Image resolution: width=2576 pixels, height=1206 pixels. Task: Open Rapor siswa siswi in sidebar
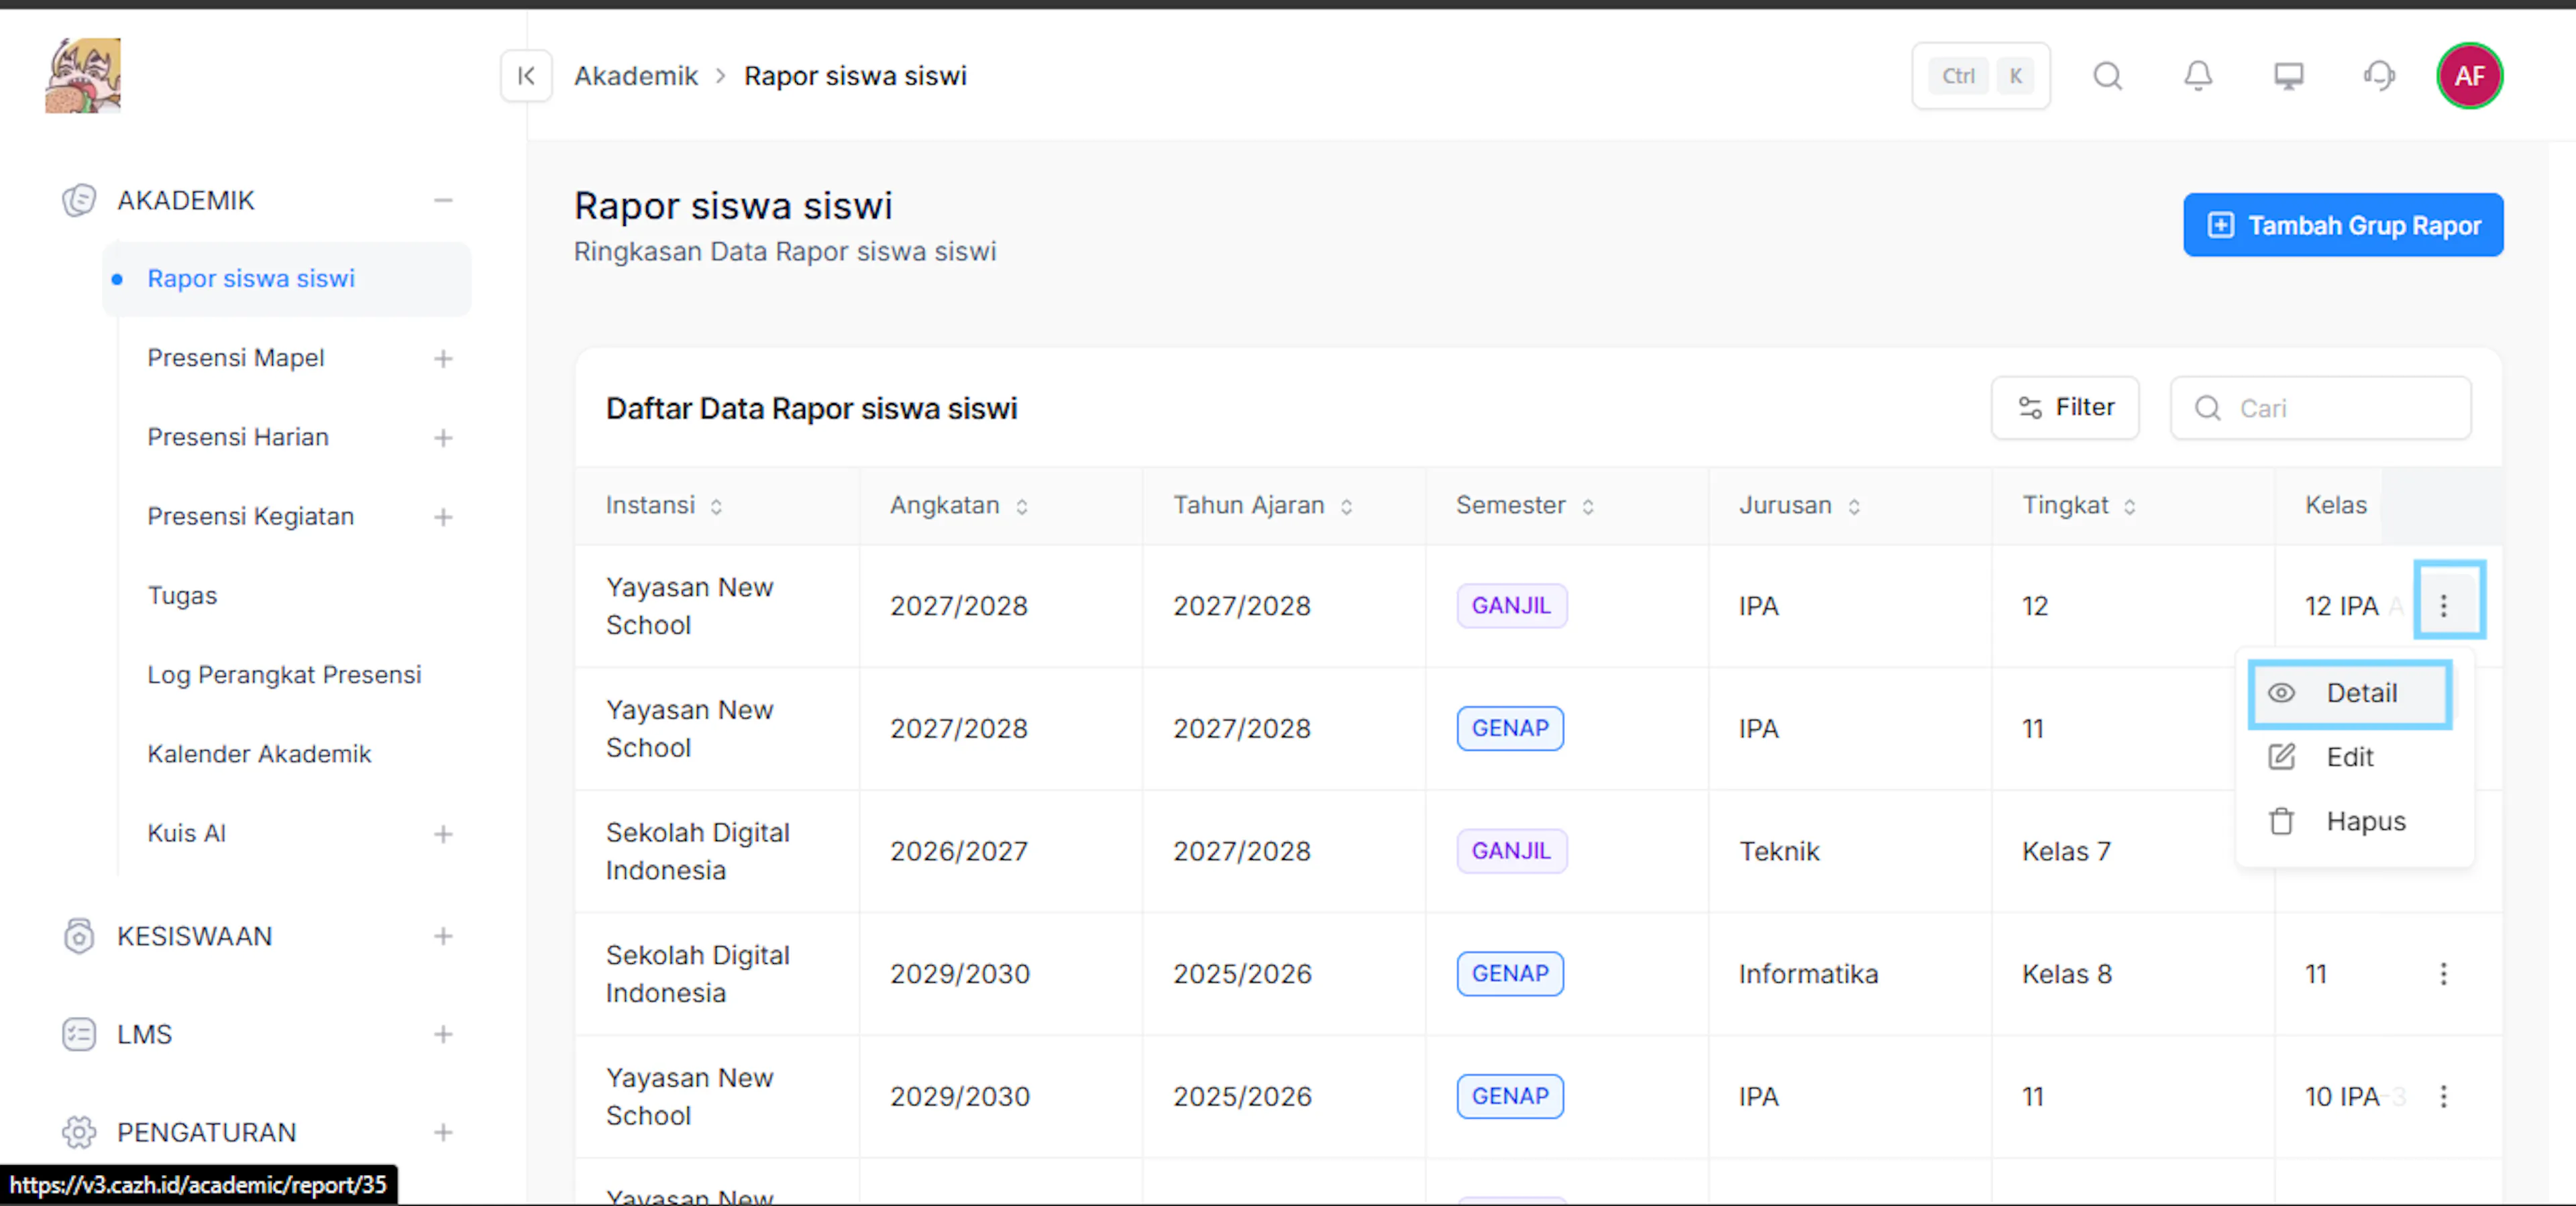(287, 279)
